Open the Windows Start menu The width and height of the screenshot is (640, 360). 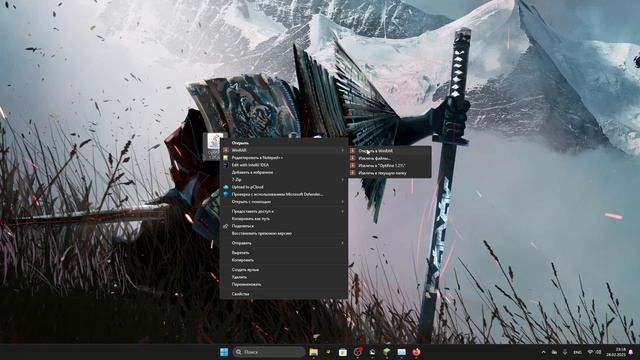coord(224,352)
